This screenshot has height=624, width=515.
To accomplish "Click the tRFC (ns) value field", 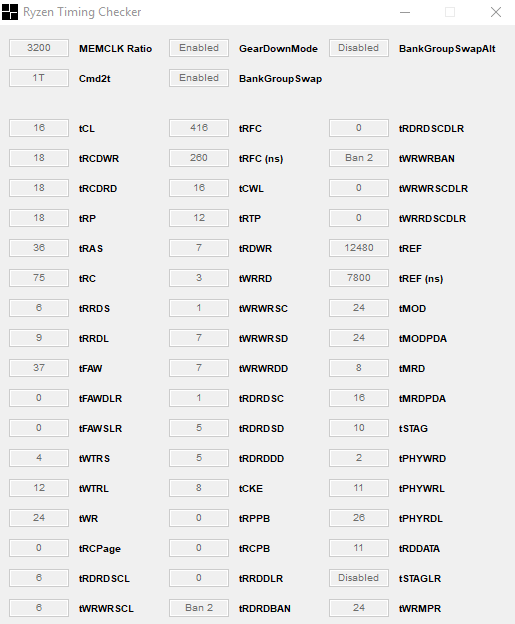I will (199, 158).
